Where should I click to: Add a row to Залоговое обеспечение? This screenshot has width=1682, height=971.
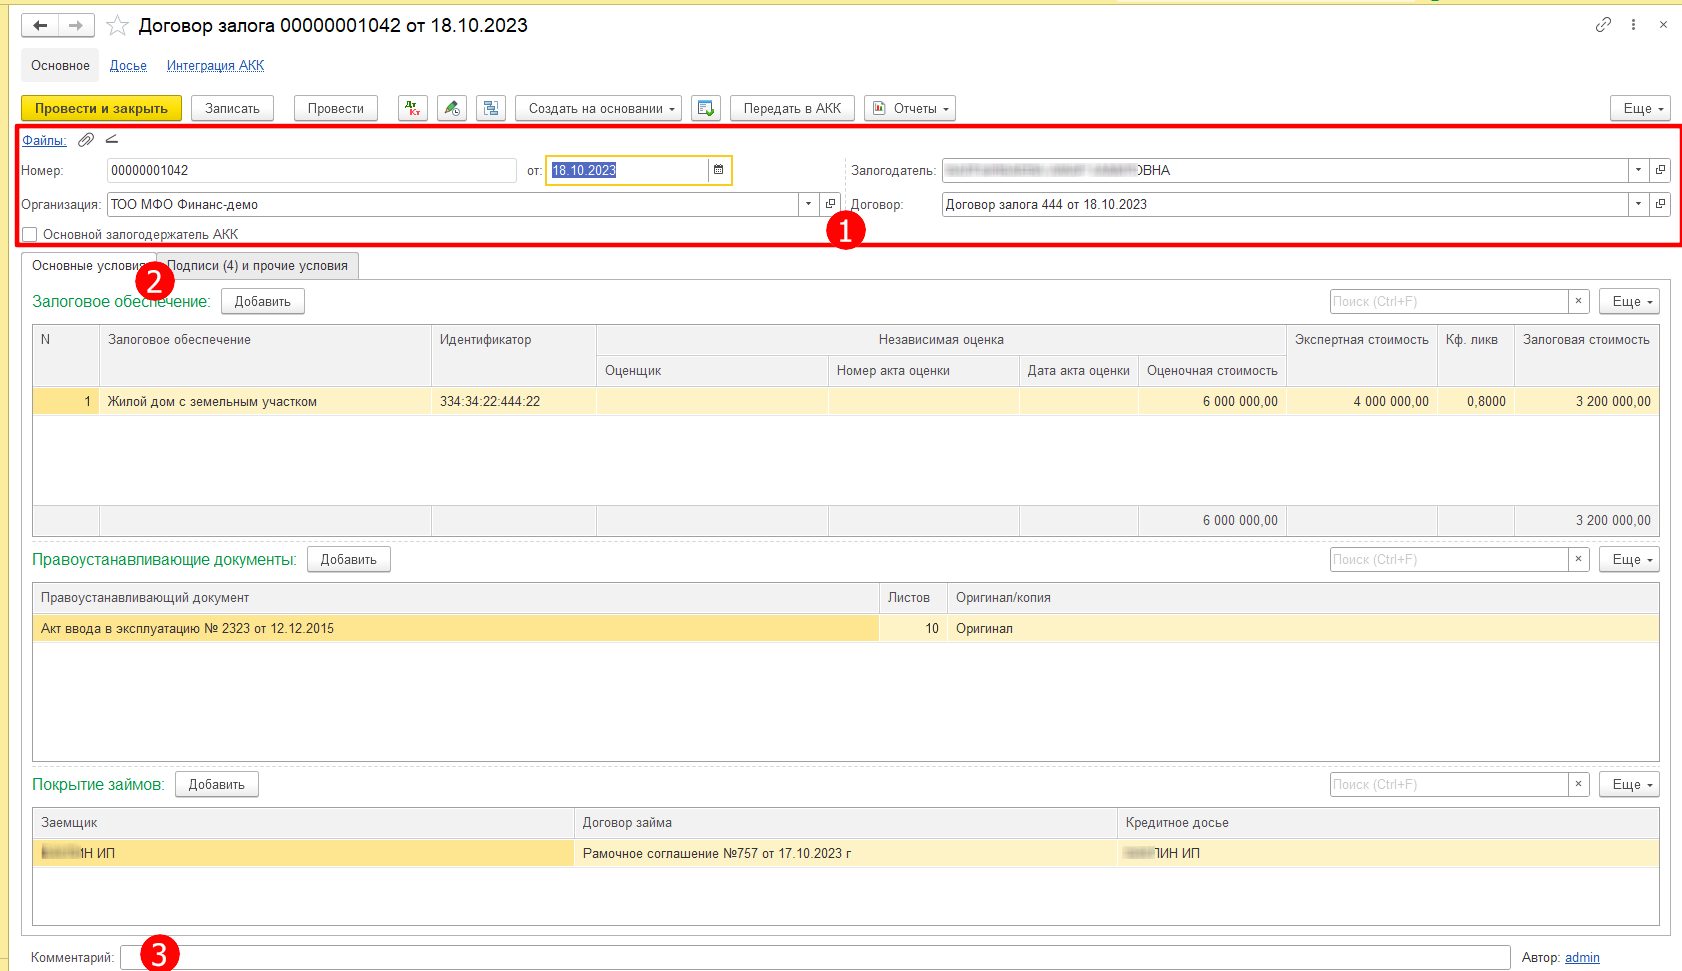click(x=263, y=301)
